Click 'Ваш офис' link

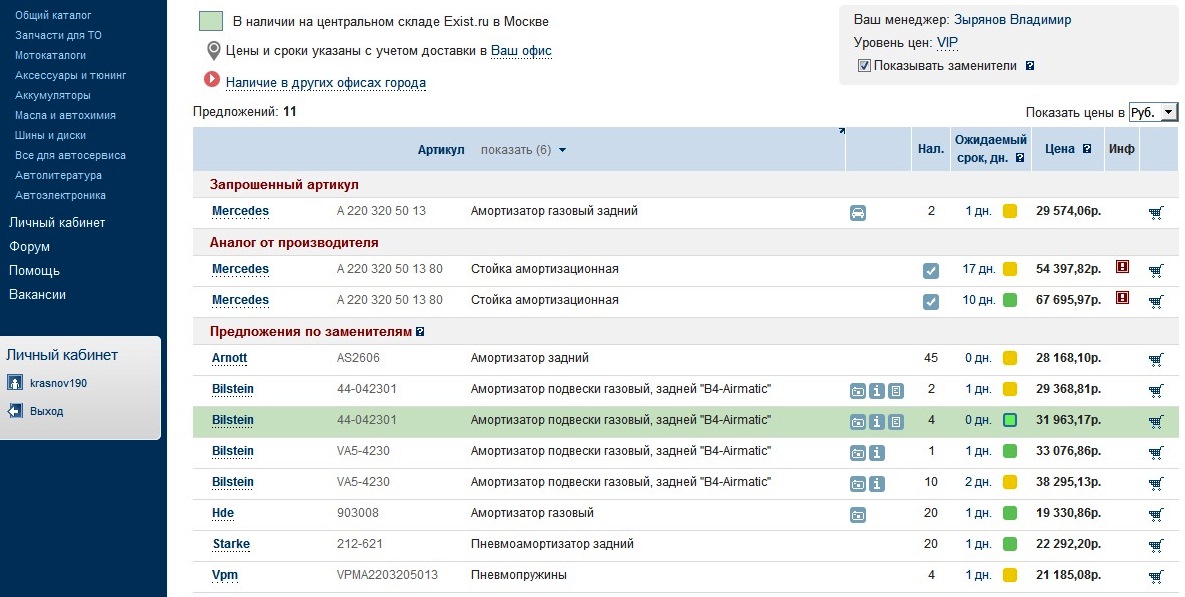pyautogui.click(x=521, y=51)
